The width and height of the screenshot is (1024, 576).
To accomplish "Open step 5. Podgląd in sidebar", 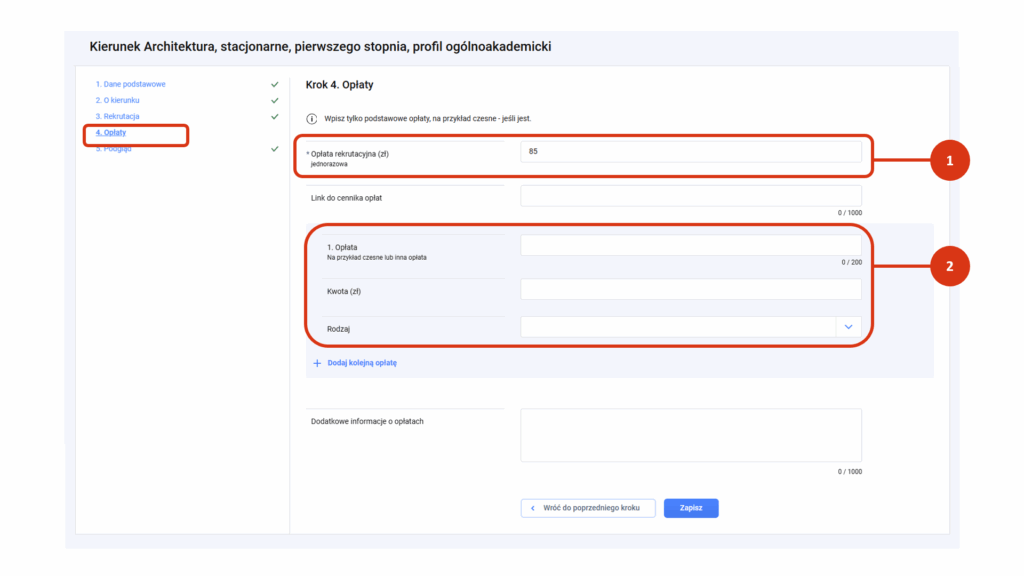I will (x=113, y=149).
